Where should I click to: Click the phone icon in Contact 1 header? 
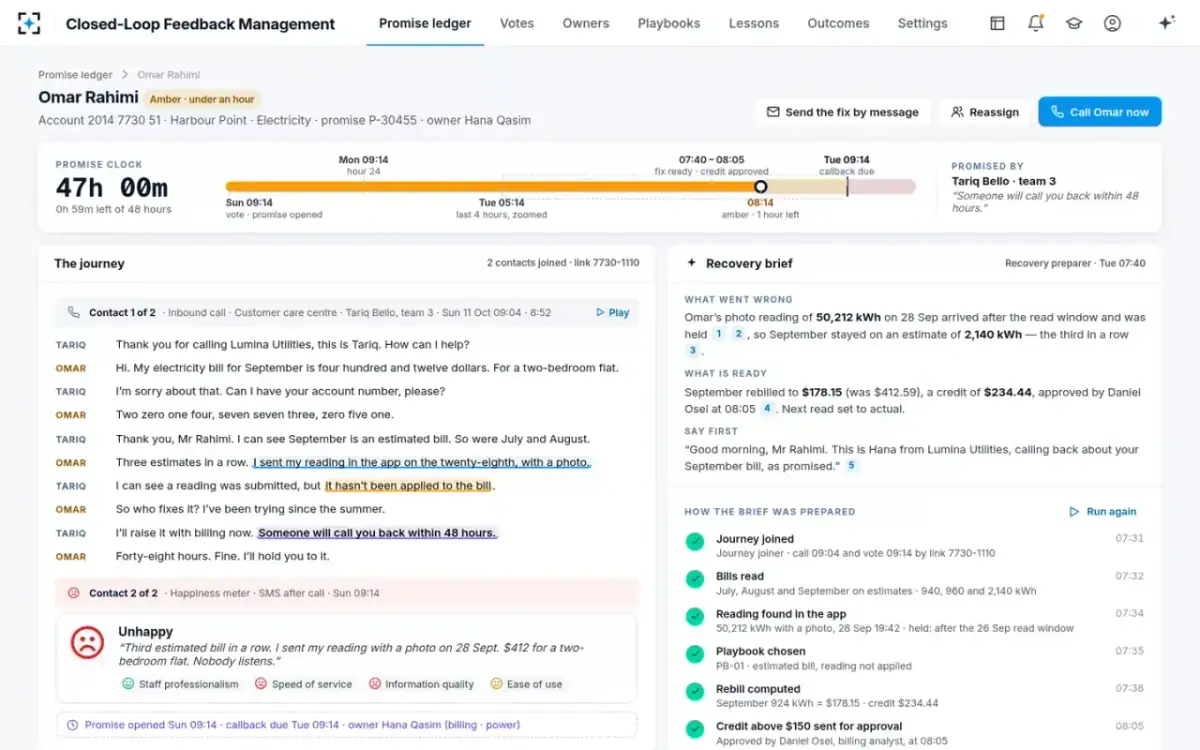[x=74, y=312]
